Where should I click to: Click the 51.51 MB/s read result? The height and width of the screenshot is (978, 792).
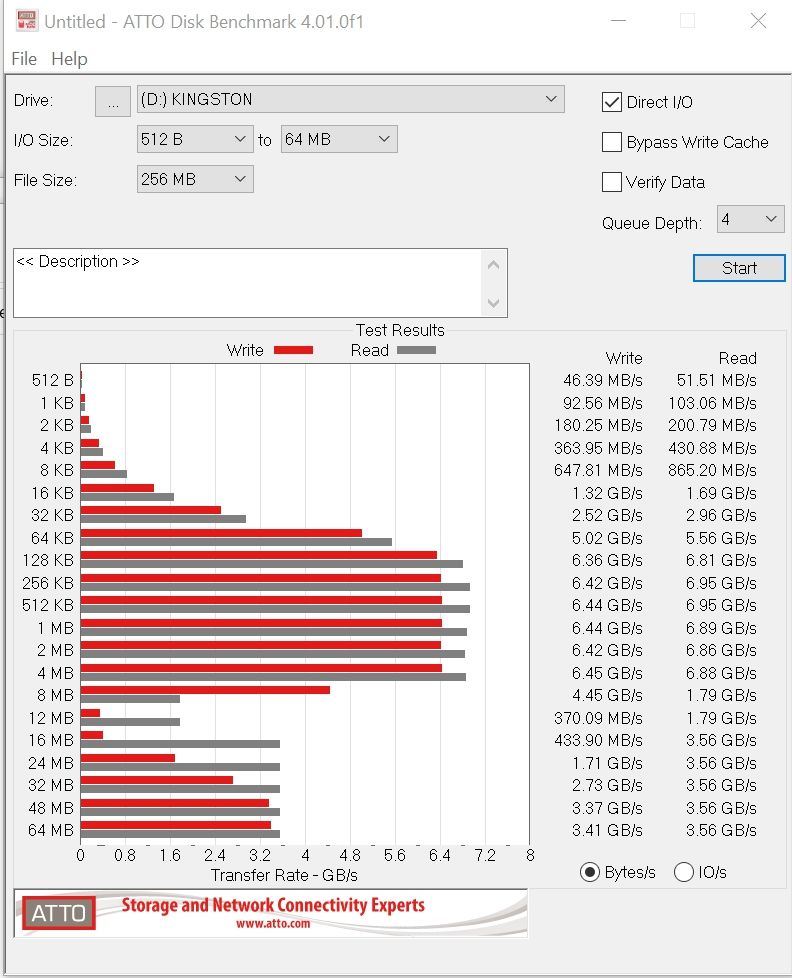tap(717, 380)
